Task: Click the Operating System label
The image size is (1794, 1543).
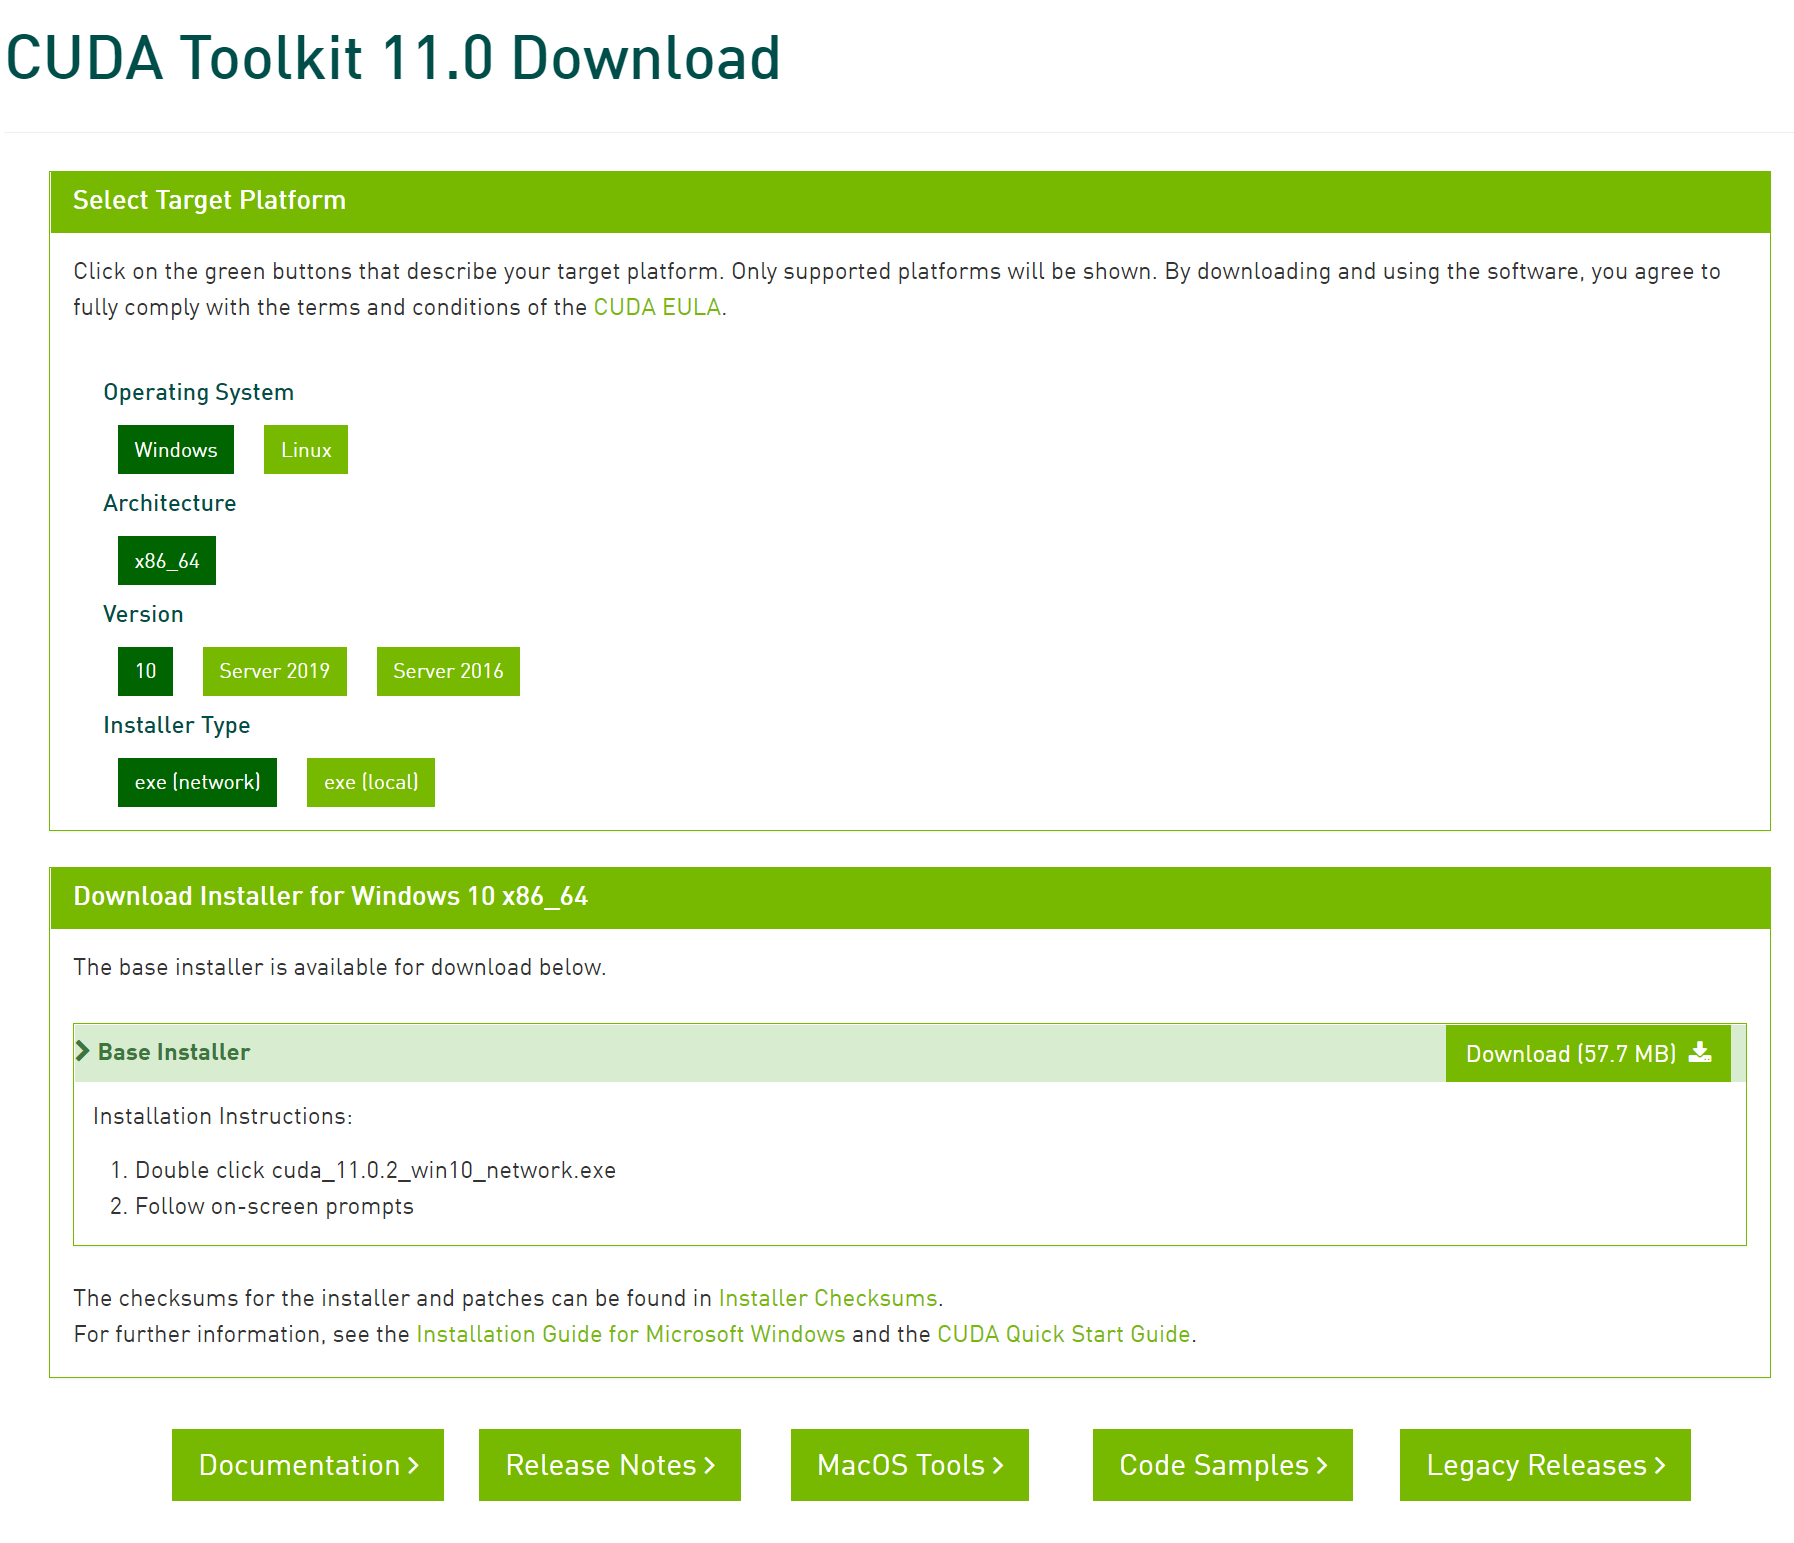Action: (199, 392)
